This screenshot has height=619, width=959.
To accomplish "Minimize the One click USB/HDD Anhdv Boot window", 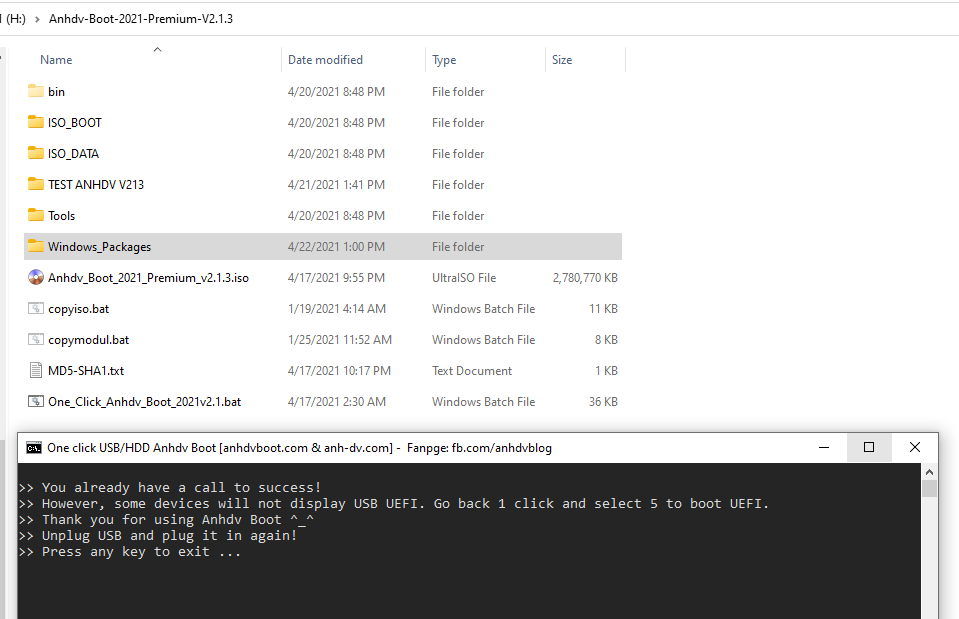I will point(824,448).
